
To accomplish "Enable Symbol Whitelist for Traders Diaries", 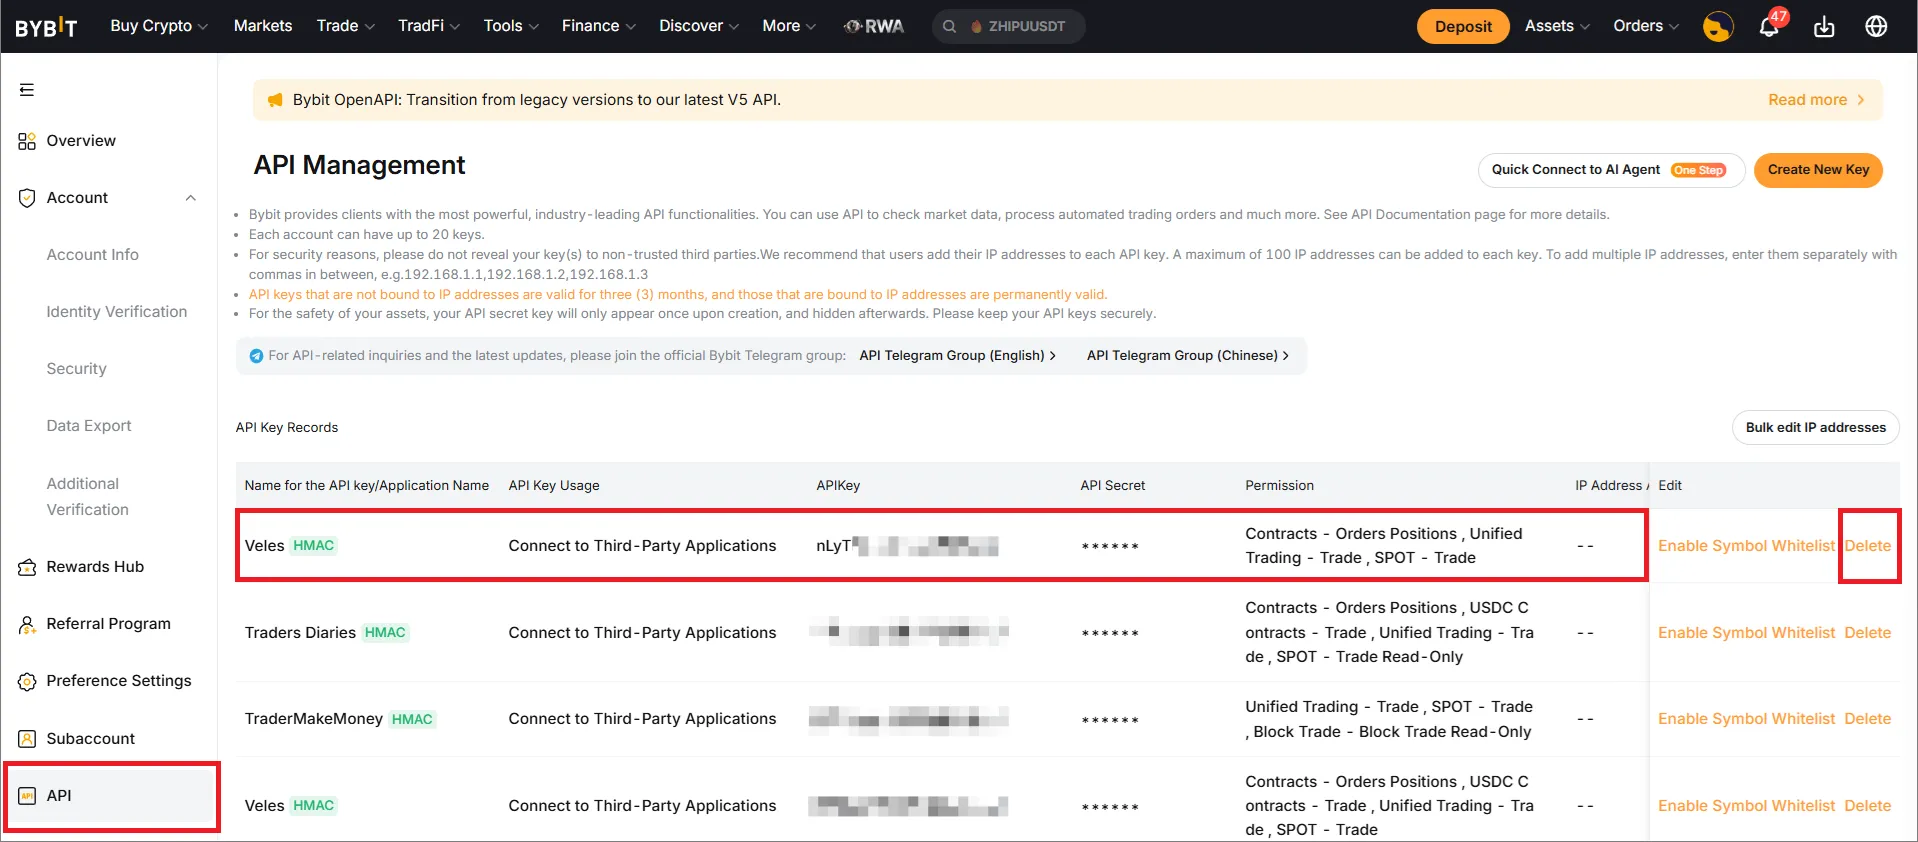I will [x=1746, y=633].
